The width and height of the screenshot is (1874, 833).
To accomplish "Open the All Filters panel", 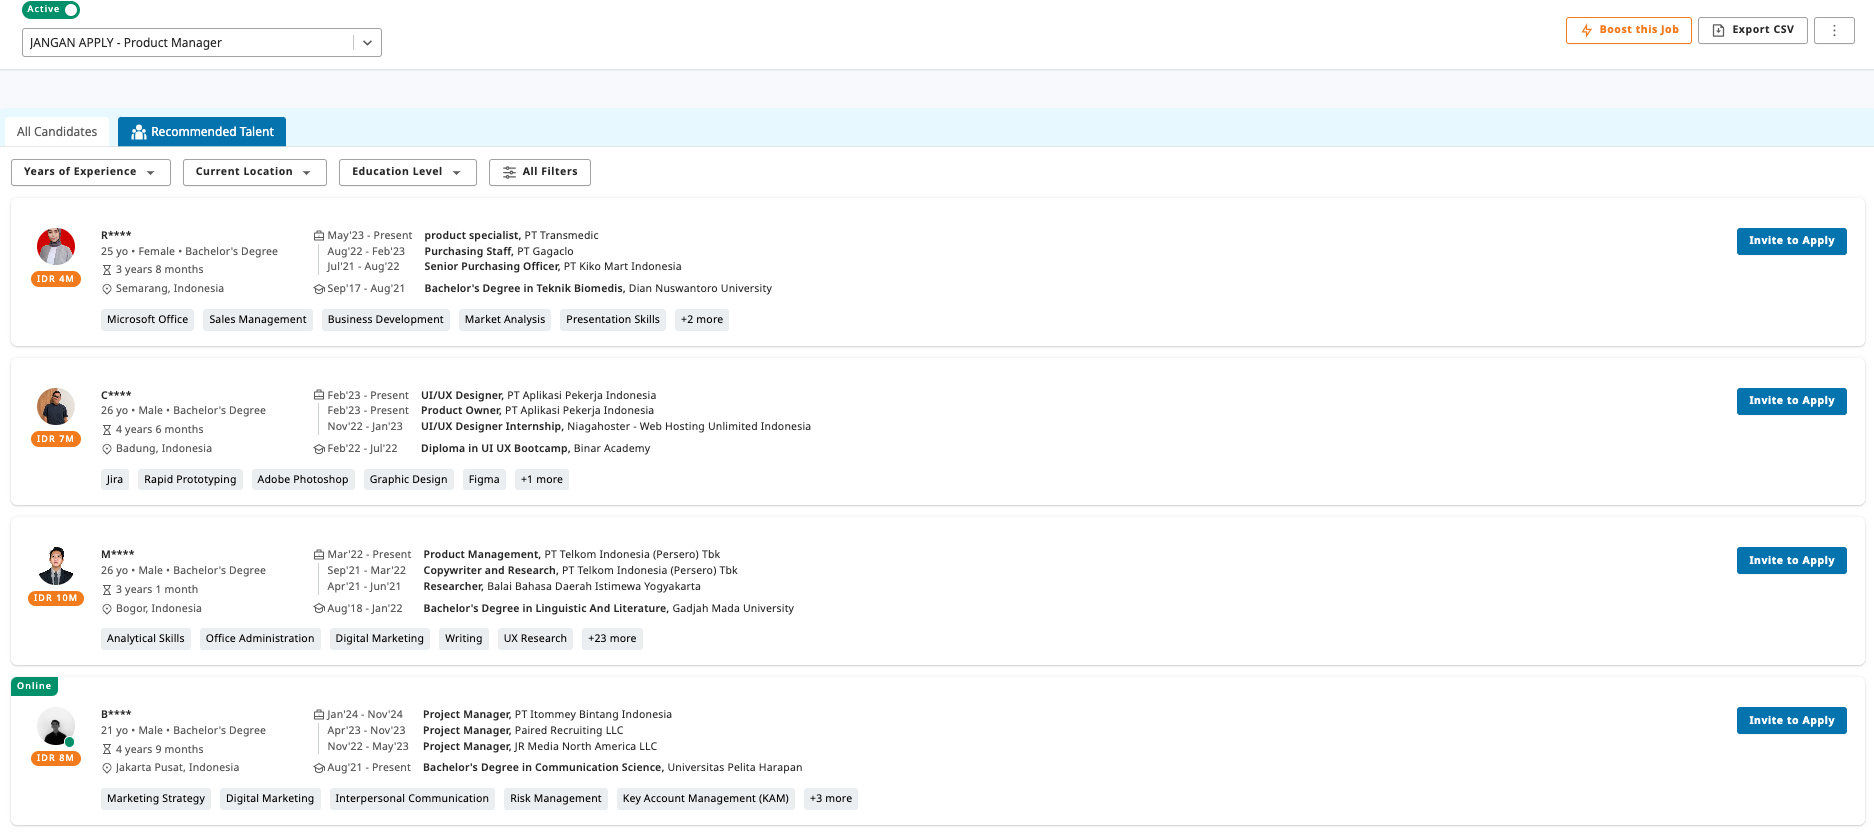I will pyautogui.click(x=540, y=172).
